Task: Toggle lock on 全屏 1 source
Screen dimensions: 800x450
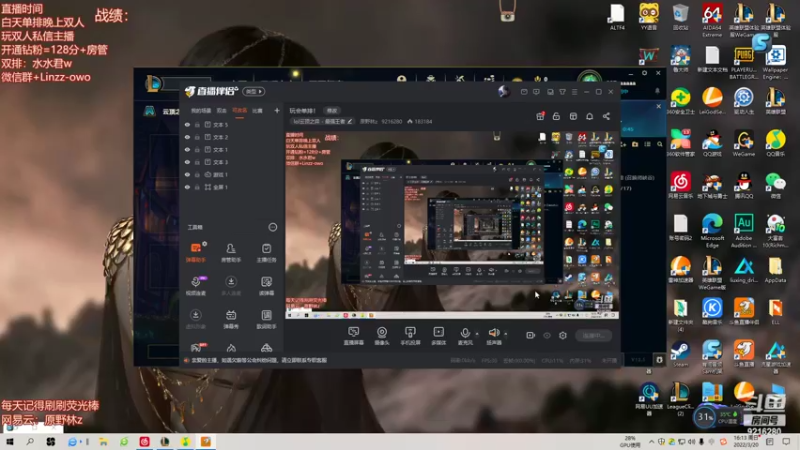Action: 197,187
